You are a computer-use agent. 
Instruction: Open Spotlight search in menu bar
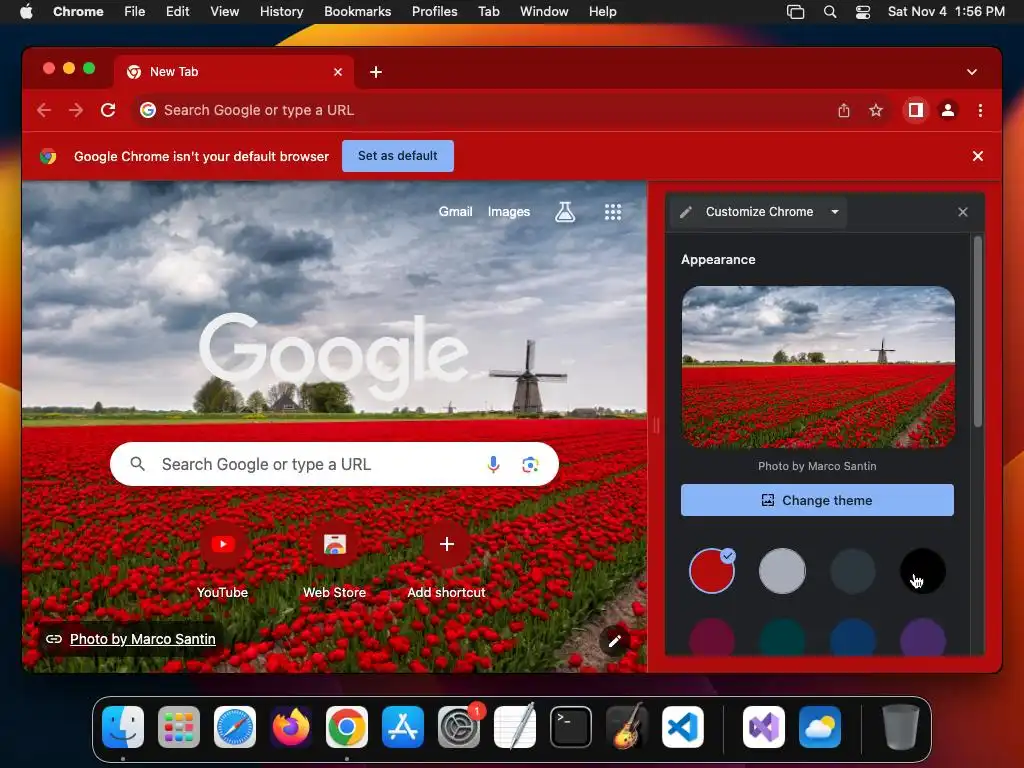click(x=829, y=11)
